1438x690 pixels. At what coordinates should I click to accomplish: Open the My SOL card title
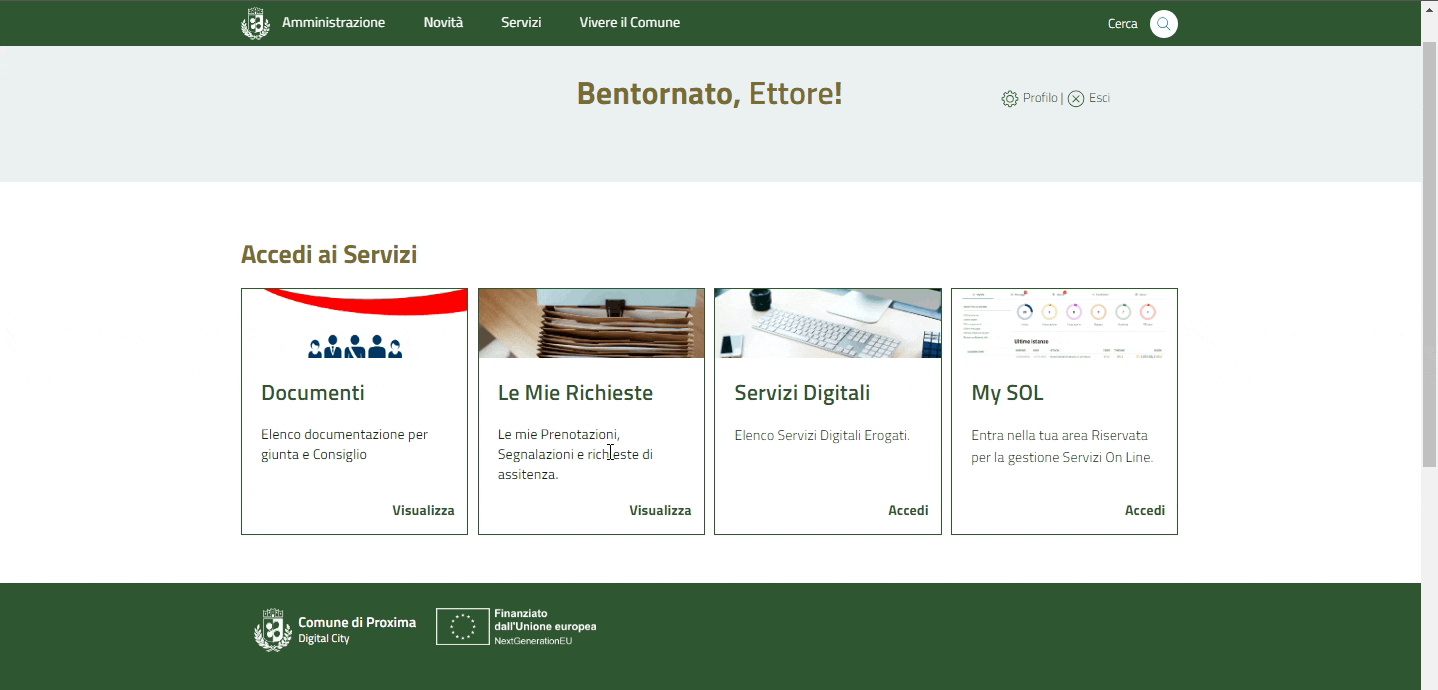click(x=1007, y=393)
